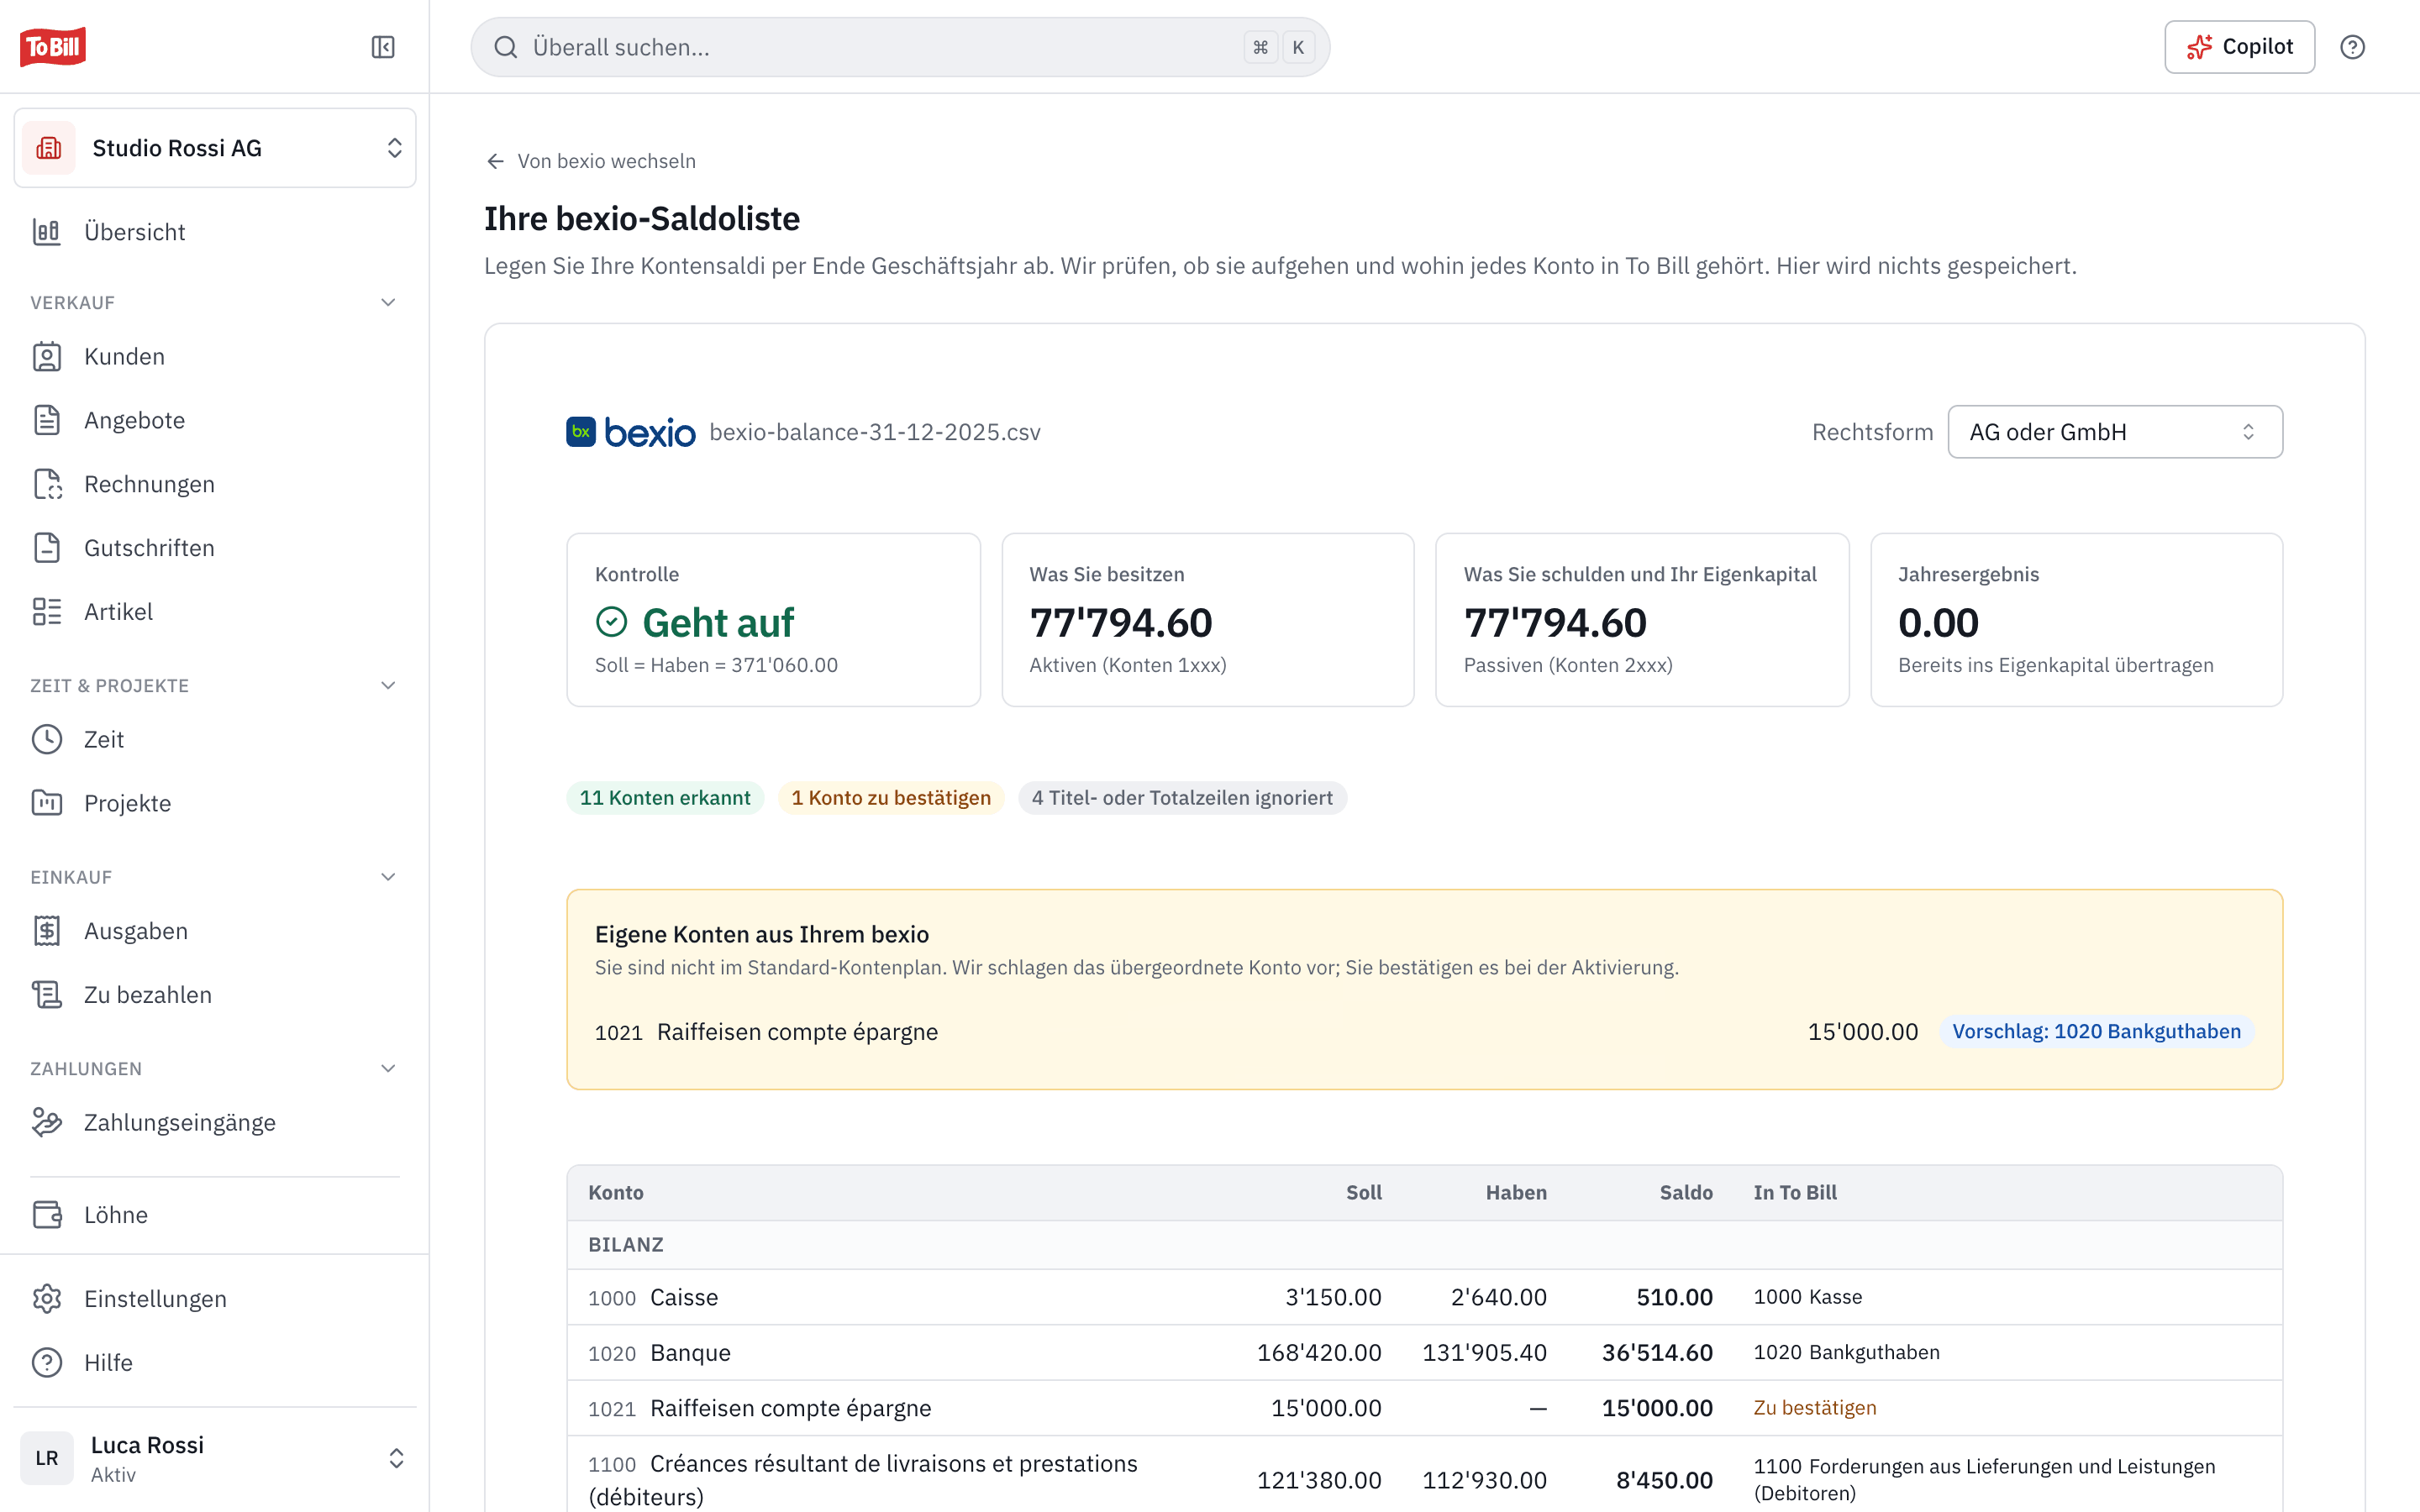The height and width of the screenshot is (1512, 2420).
Task: Click the 1020 Banque table row
Action: (1424, 1353)
